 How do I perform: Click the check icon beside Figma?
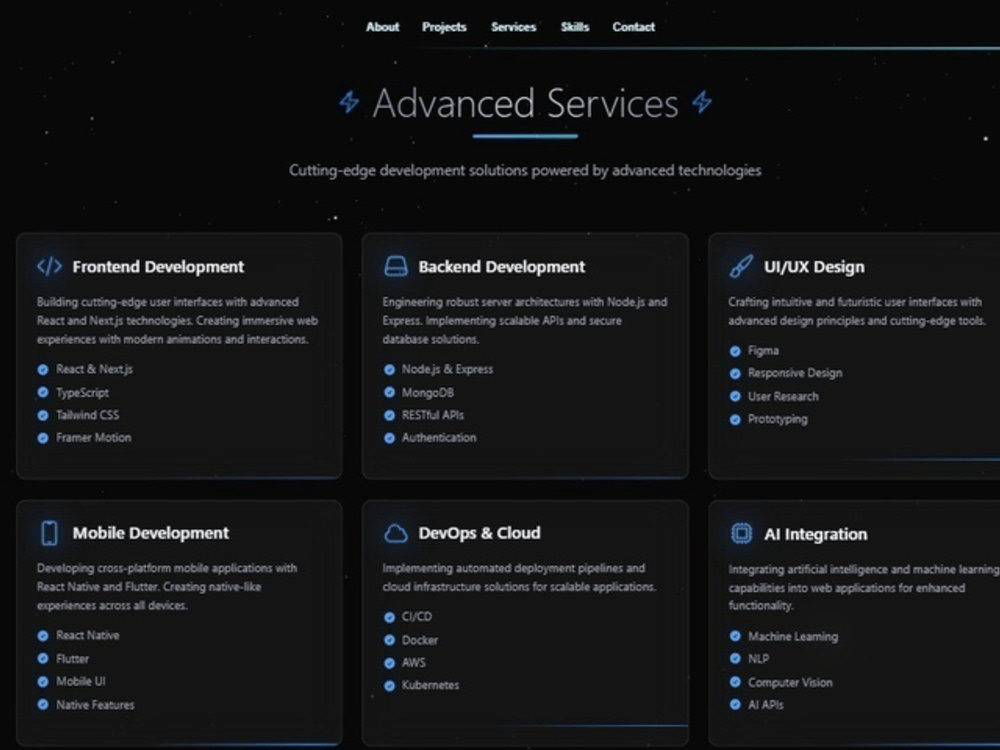(735, 351)
